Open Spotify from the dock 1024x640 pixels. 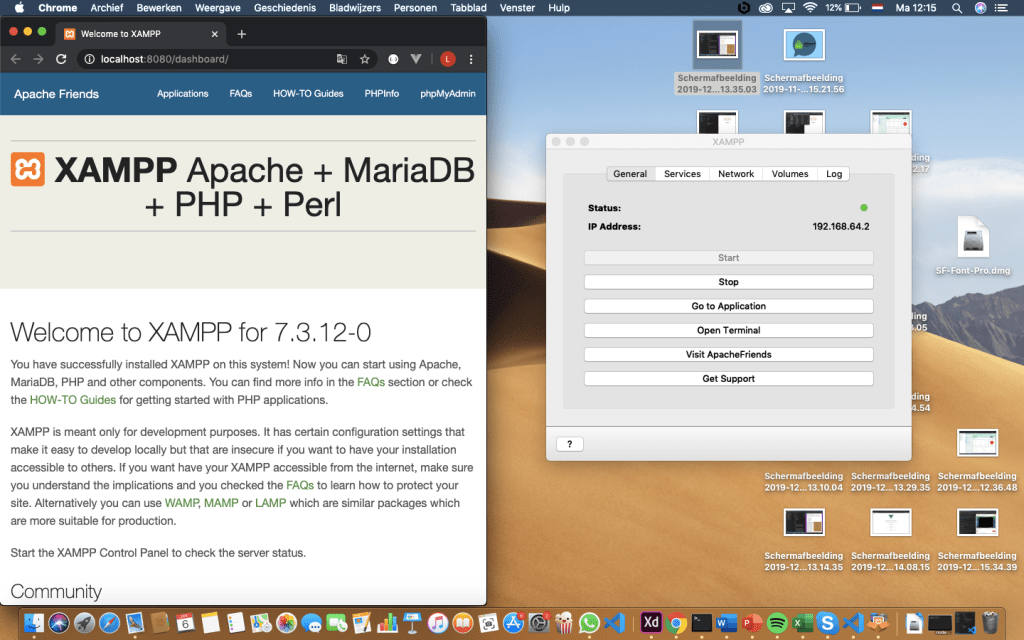(777, 622)
